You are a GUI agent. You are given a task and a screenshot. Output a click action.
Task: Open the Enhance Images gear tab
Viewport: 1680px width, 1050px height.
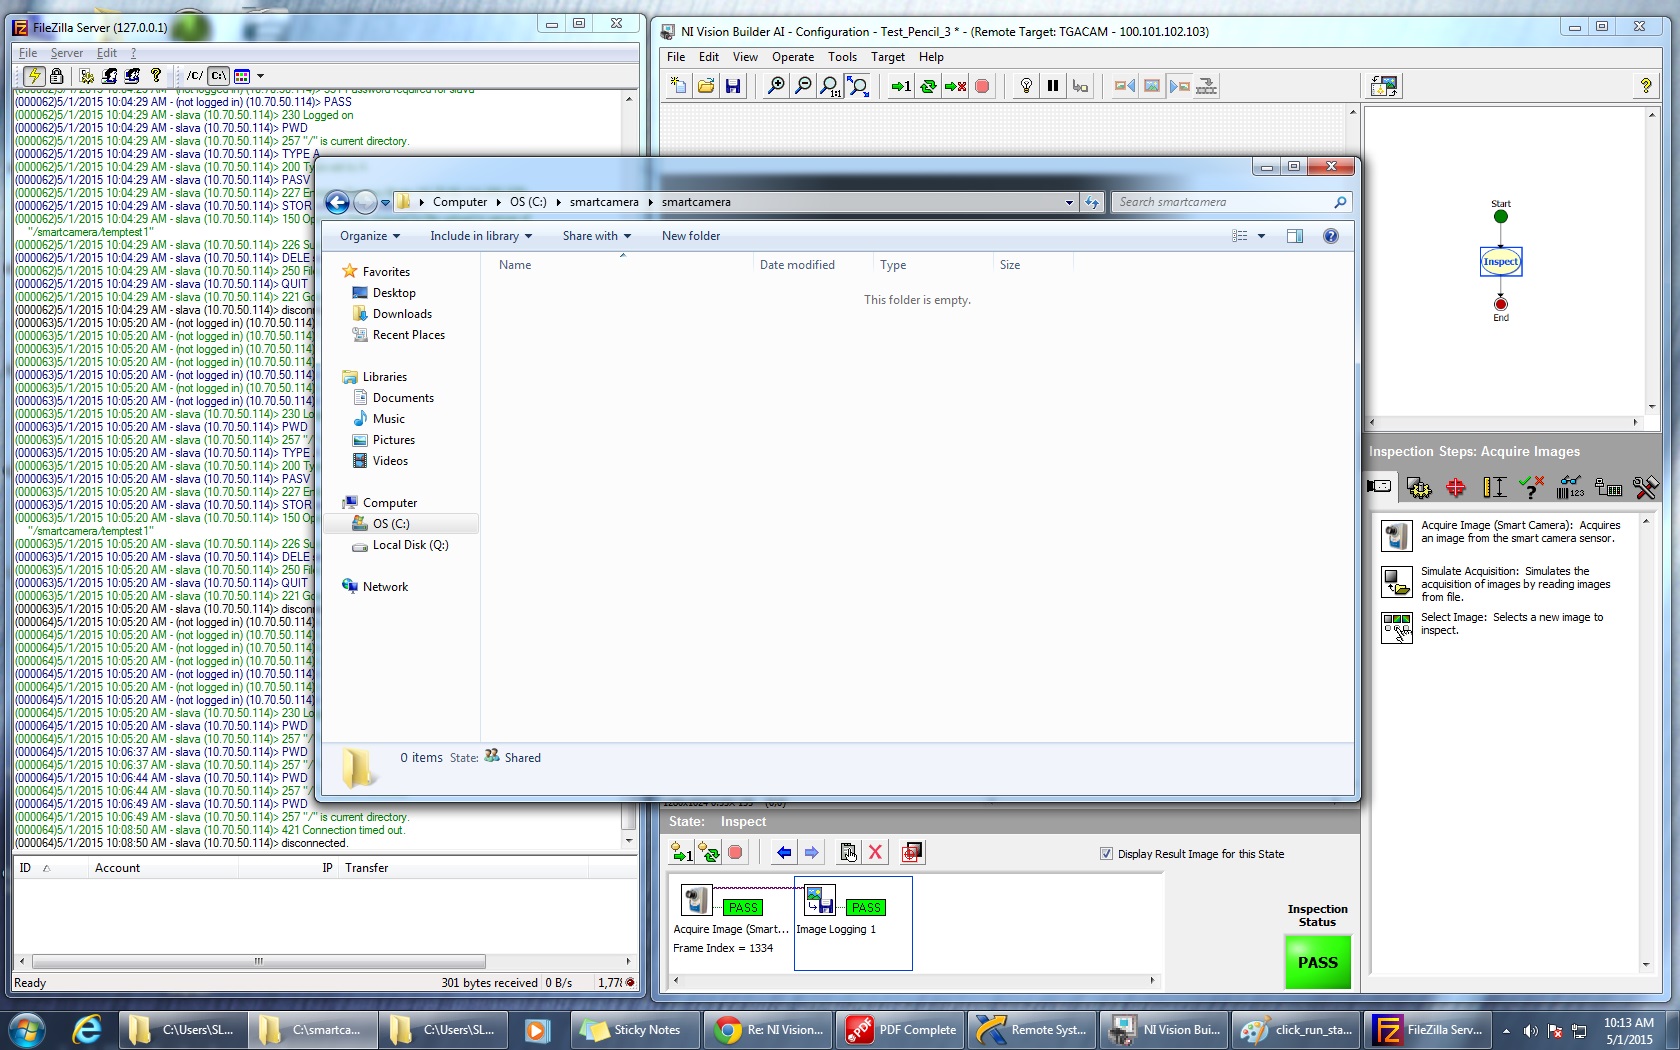pos(1418,487)
